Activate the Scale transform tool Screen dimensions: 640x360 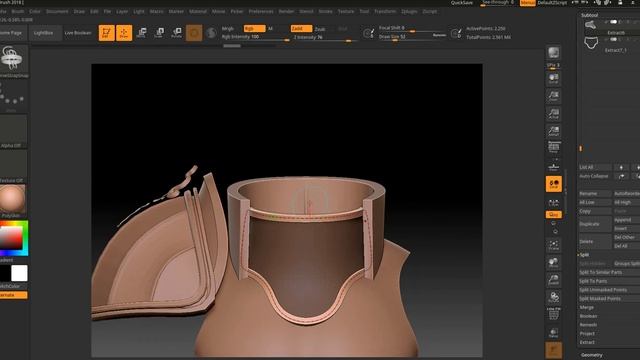159,33
